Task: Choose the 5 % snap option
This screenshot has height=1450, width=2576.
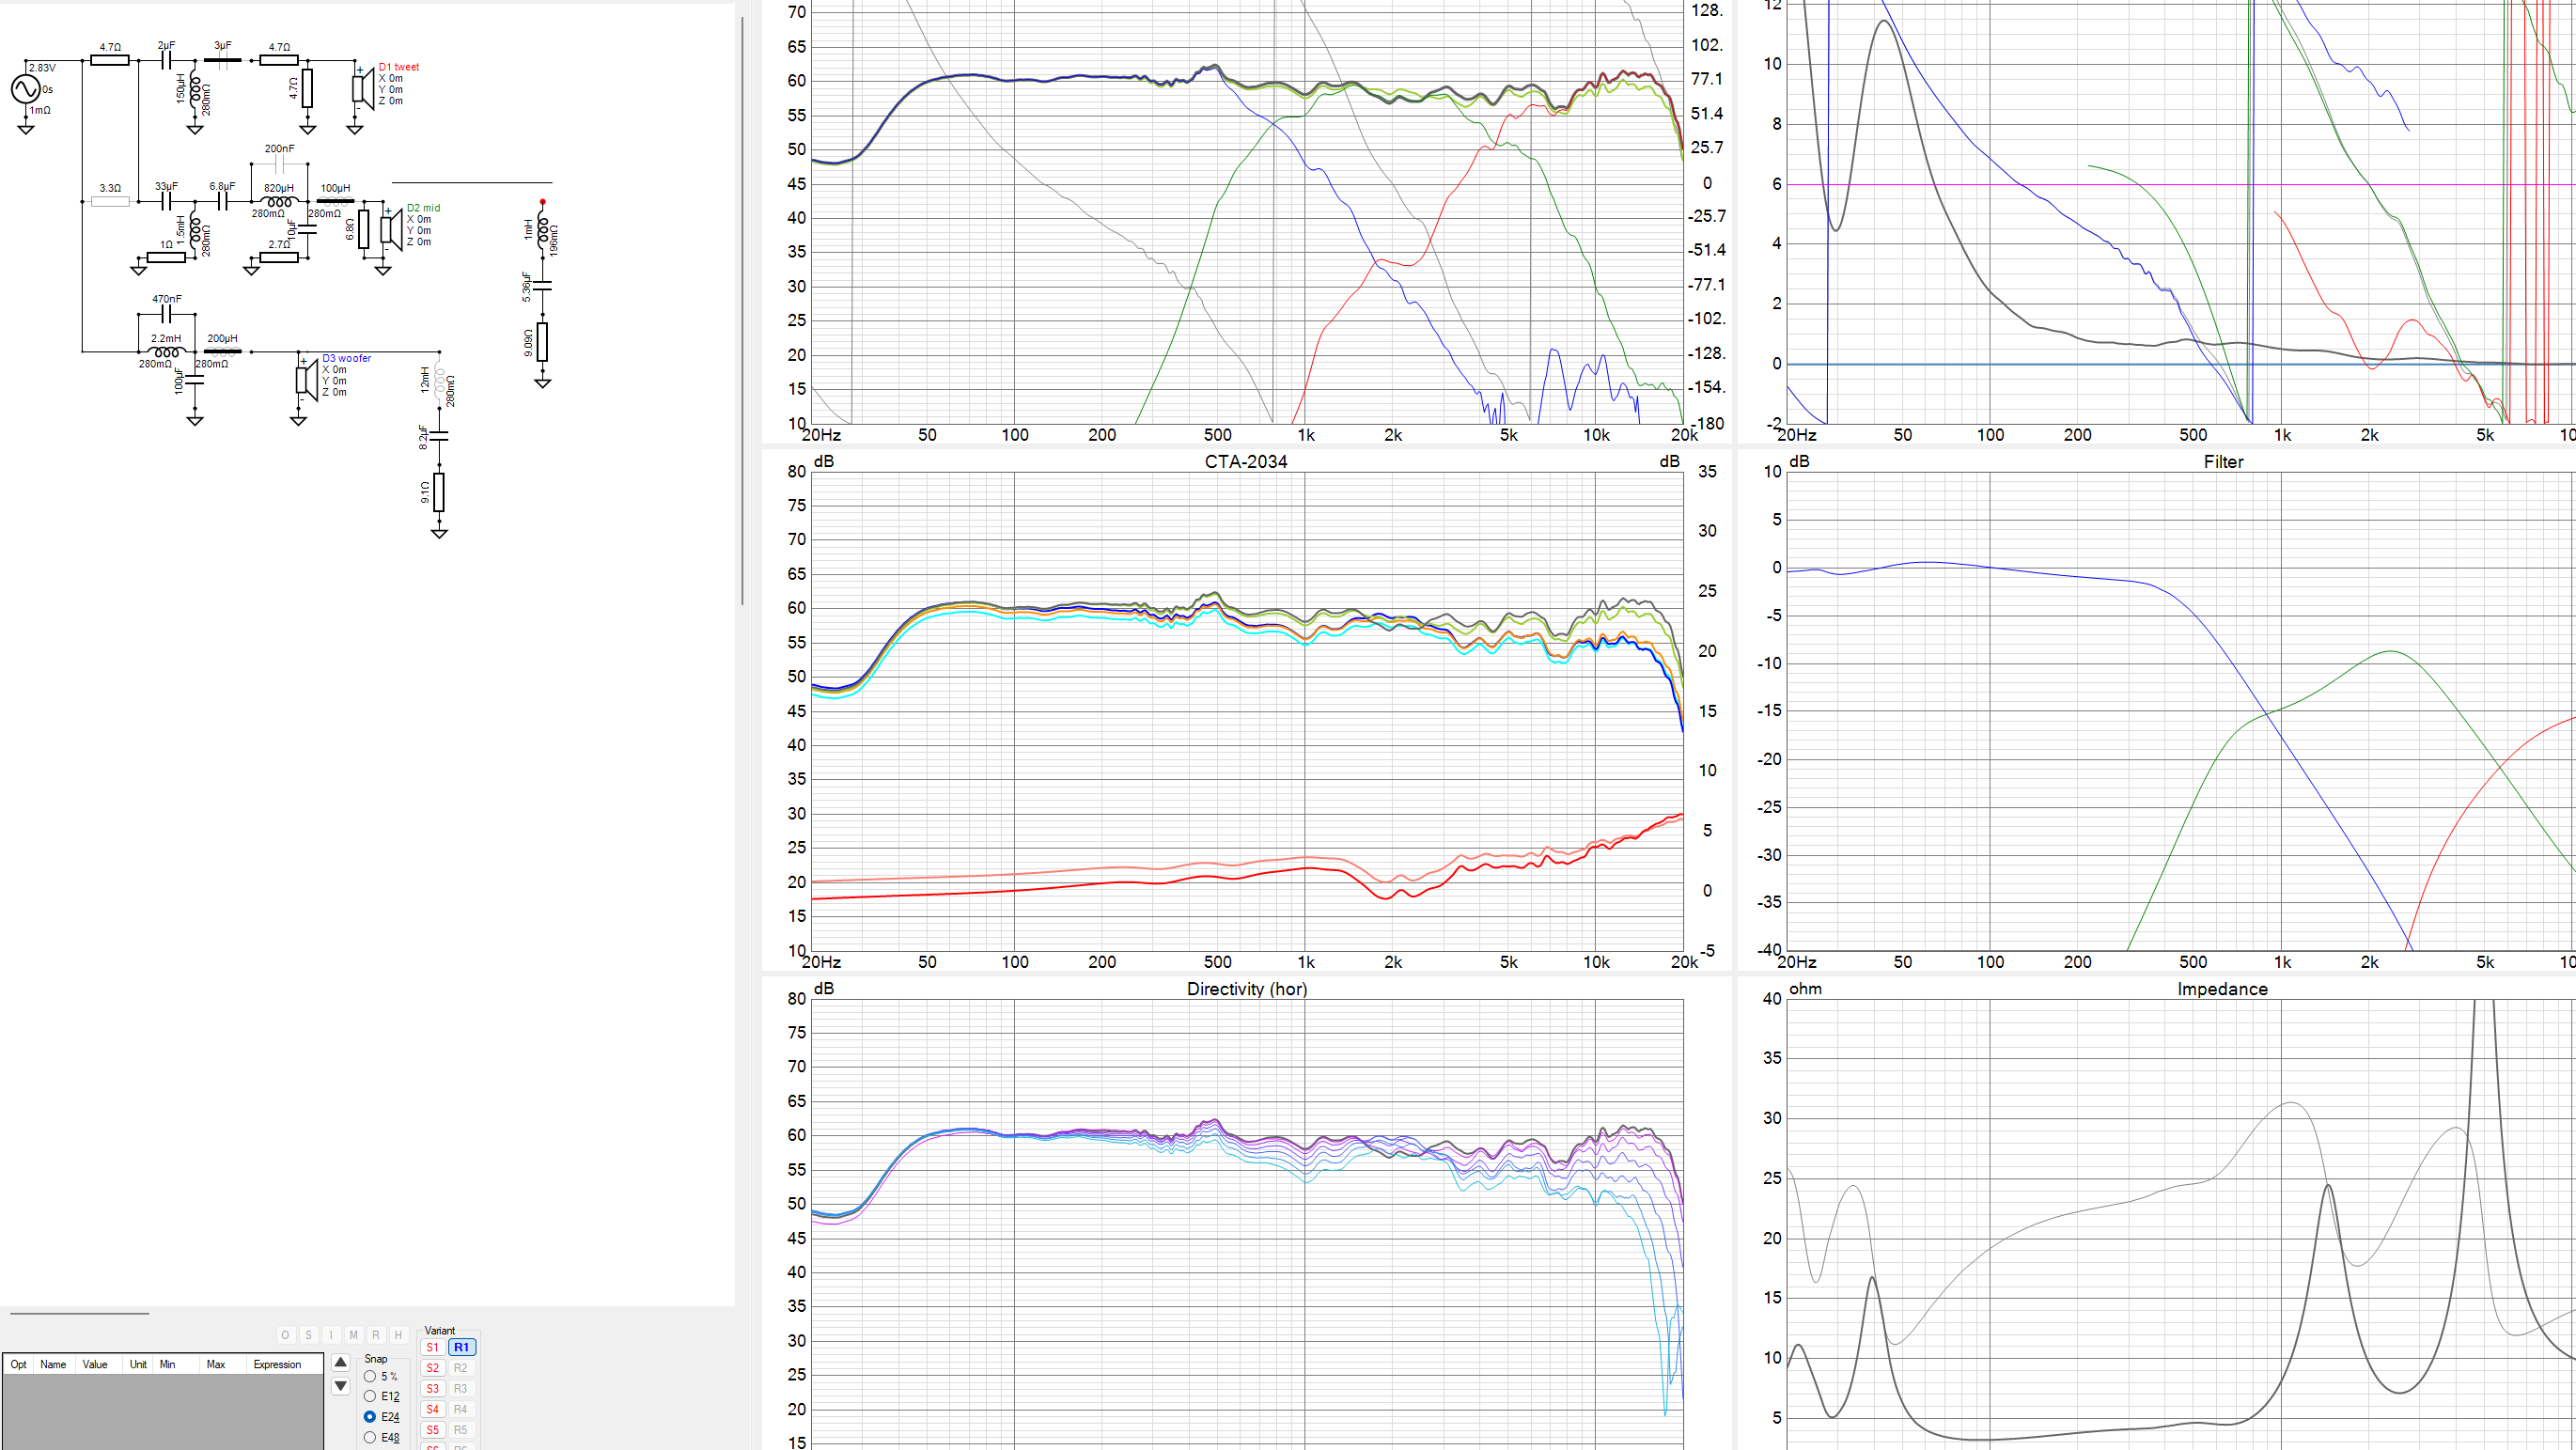Action: click(370, 1376)
